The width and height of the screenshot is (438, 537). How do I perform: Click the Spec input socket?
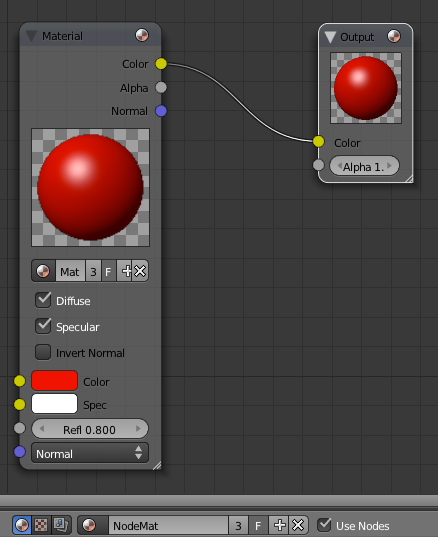(20, 404)
